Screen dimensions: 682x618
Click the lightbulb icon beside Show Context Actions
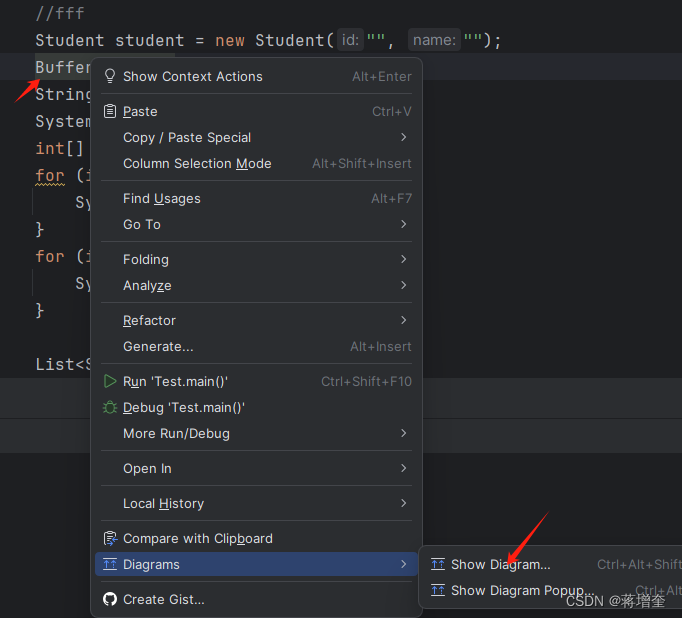click(x=110, y=76)
